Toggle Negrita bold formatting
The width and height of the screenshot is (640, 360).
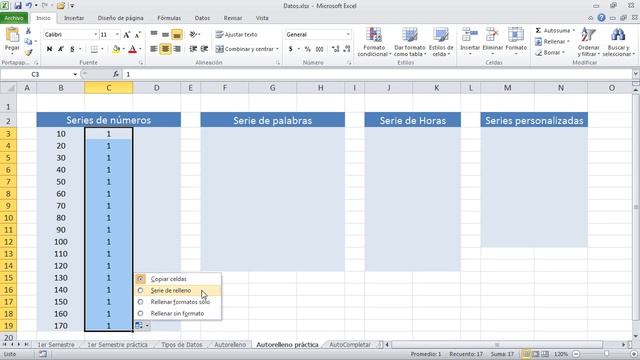point(49,49)
